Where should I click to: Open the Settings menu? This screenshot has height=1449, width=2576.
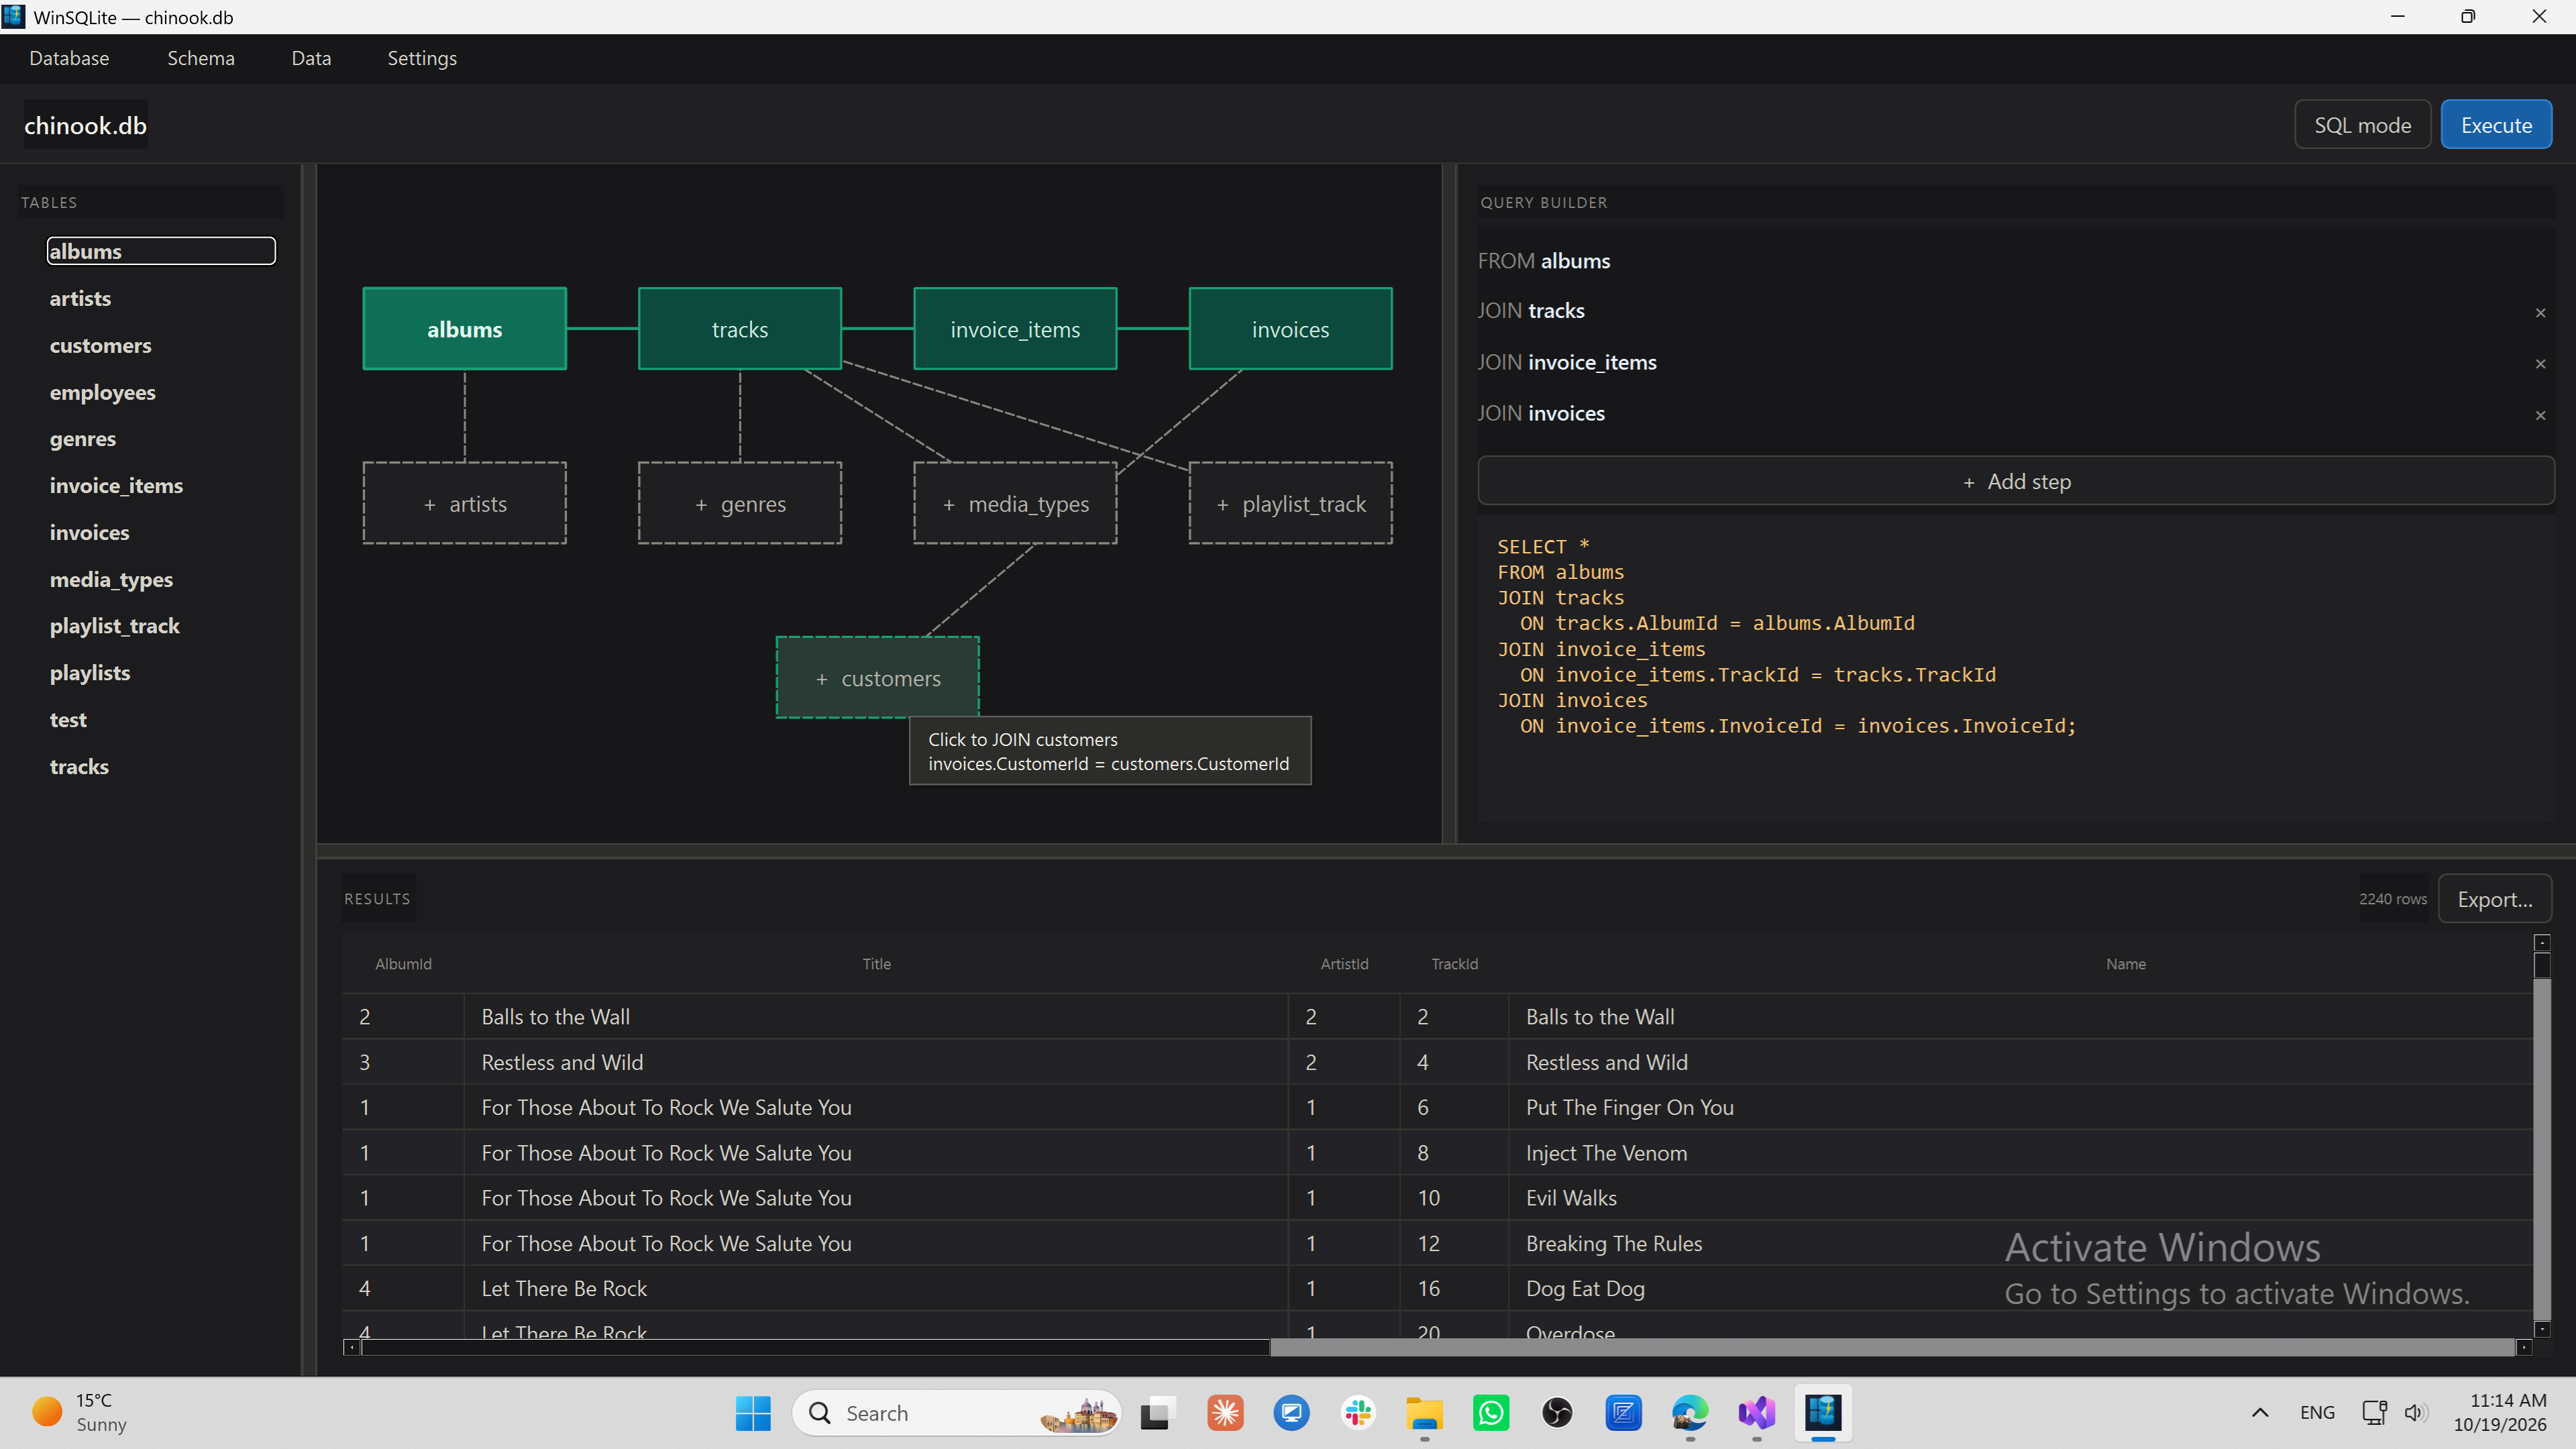click(x=422, y=58)
